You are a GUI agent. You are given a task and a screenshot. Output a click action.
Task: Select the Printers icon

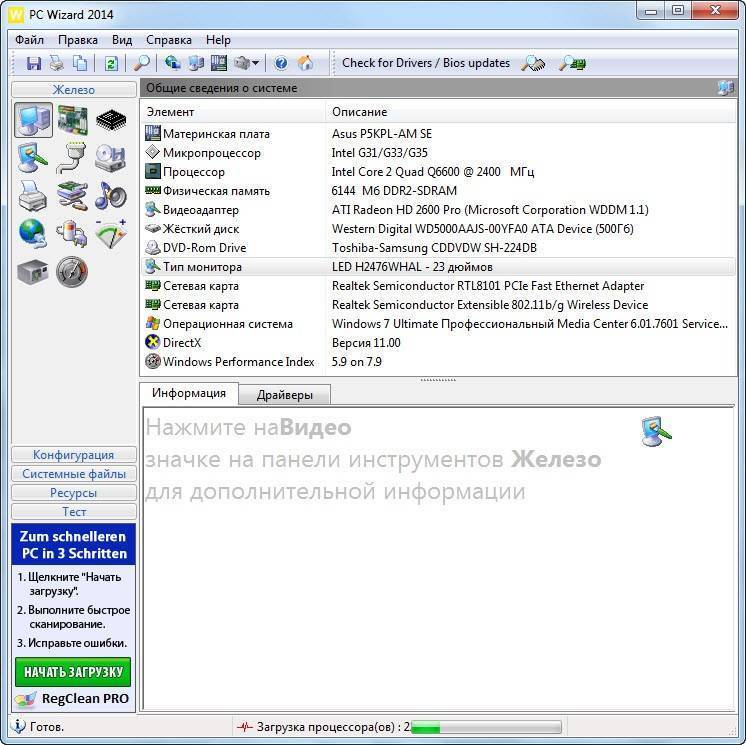pyautogui.click(x=33, y=196)
